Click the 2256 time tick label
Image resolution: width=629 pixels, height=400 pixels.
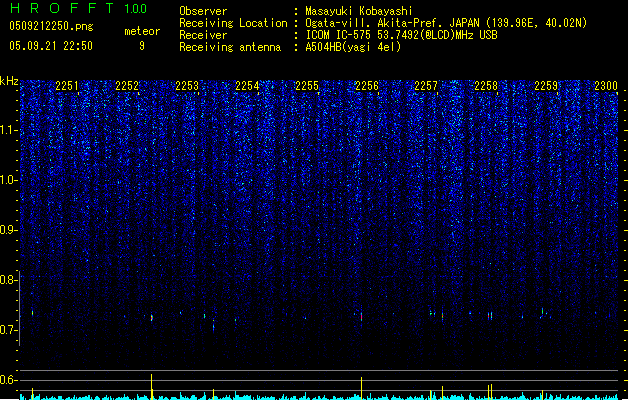[x=367, y=86]
